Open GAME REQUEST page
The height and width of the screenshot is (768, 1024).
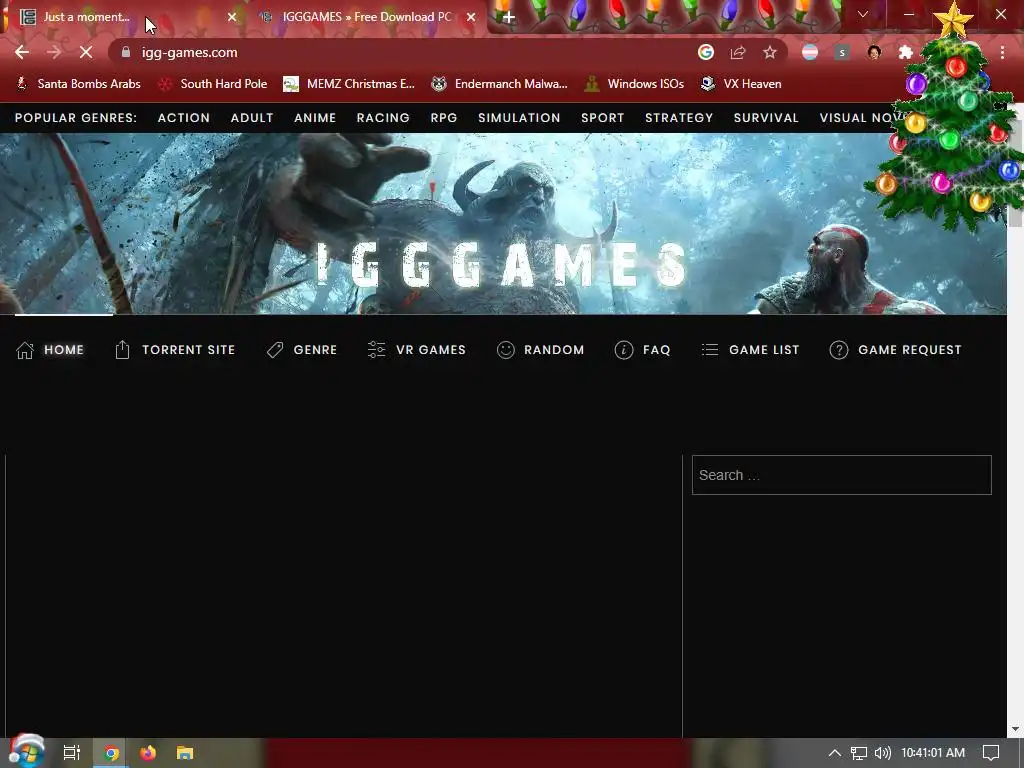point(895,350)
